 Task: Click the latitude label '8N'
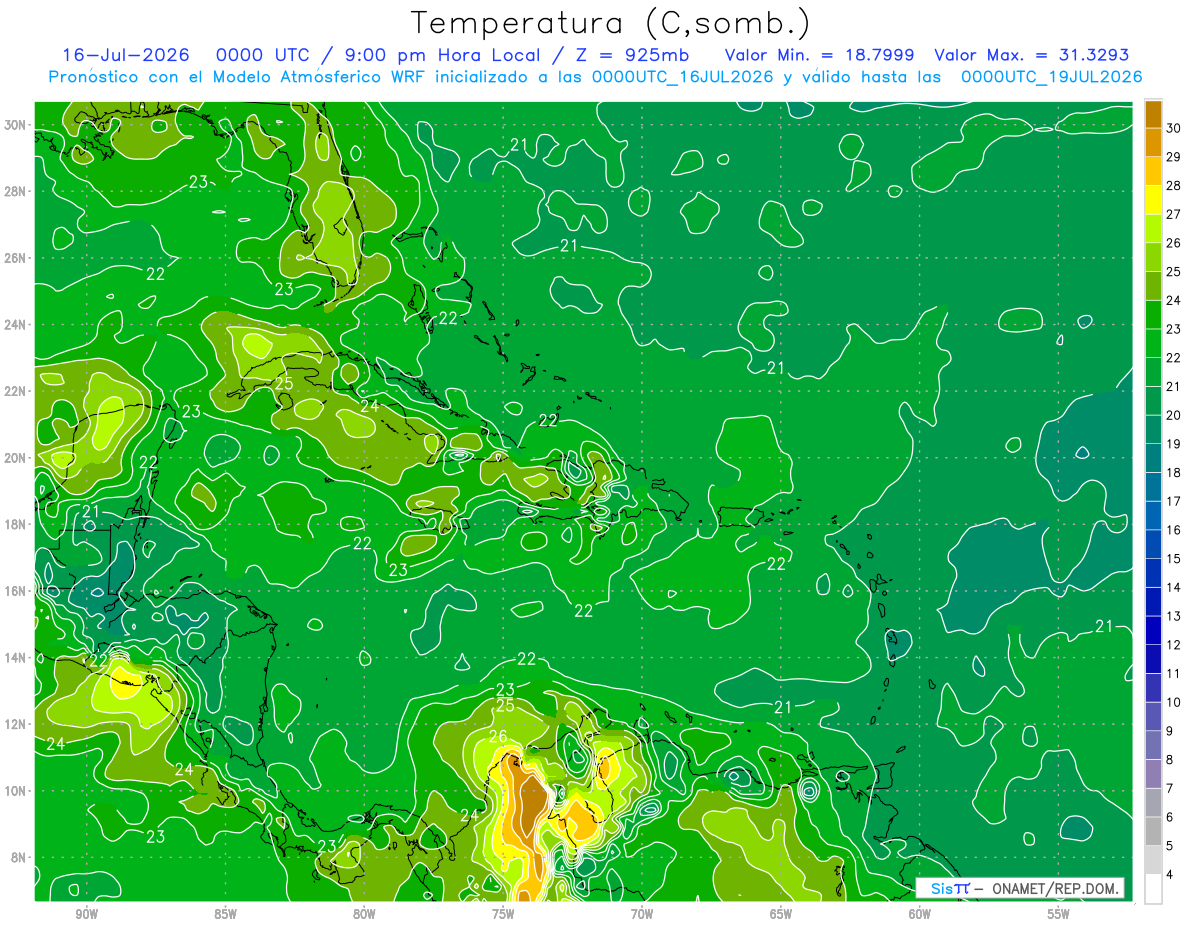pyautogui.click(x=19, y=857)
